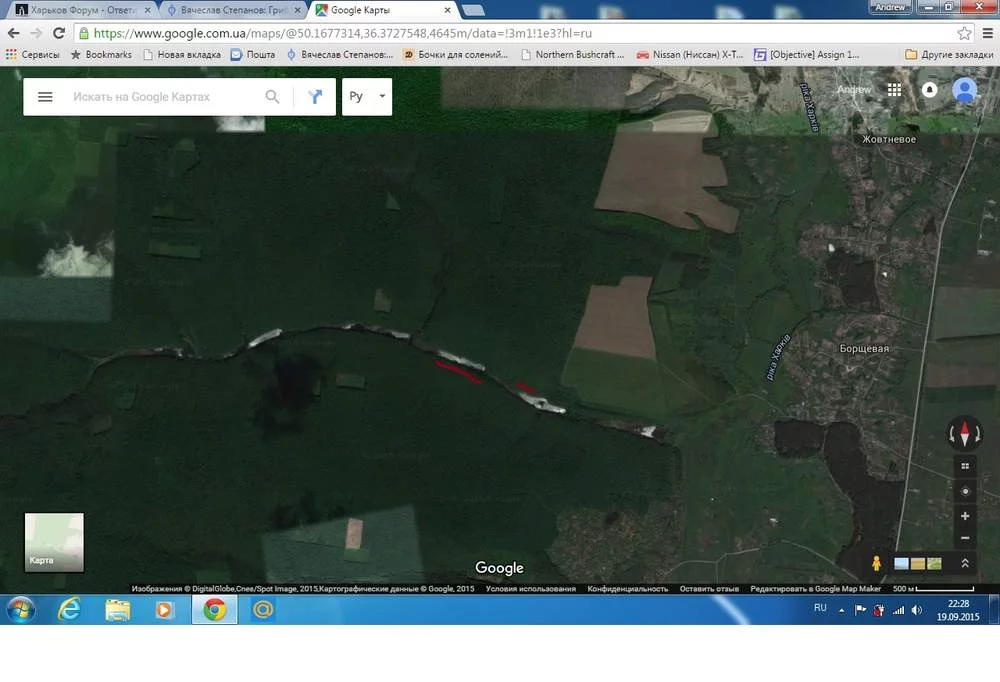Viewport: 1000px width, 682px height.
Task: Reset map north with the compass
Action: point(964,433)
